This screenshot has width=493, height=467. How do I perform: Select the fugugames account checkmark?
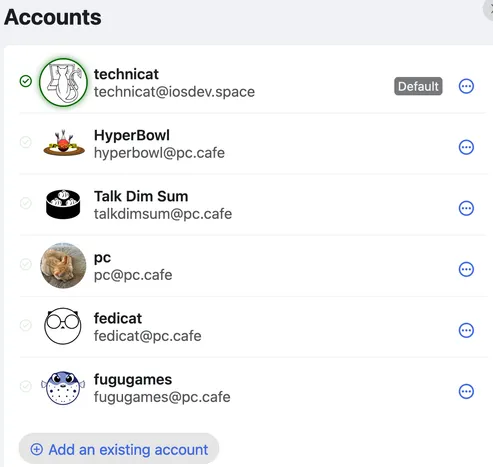(26, 386)
